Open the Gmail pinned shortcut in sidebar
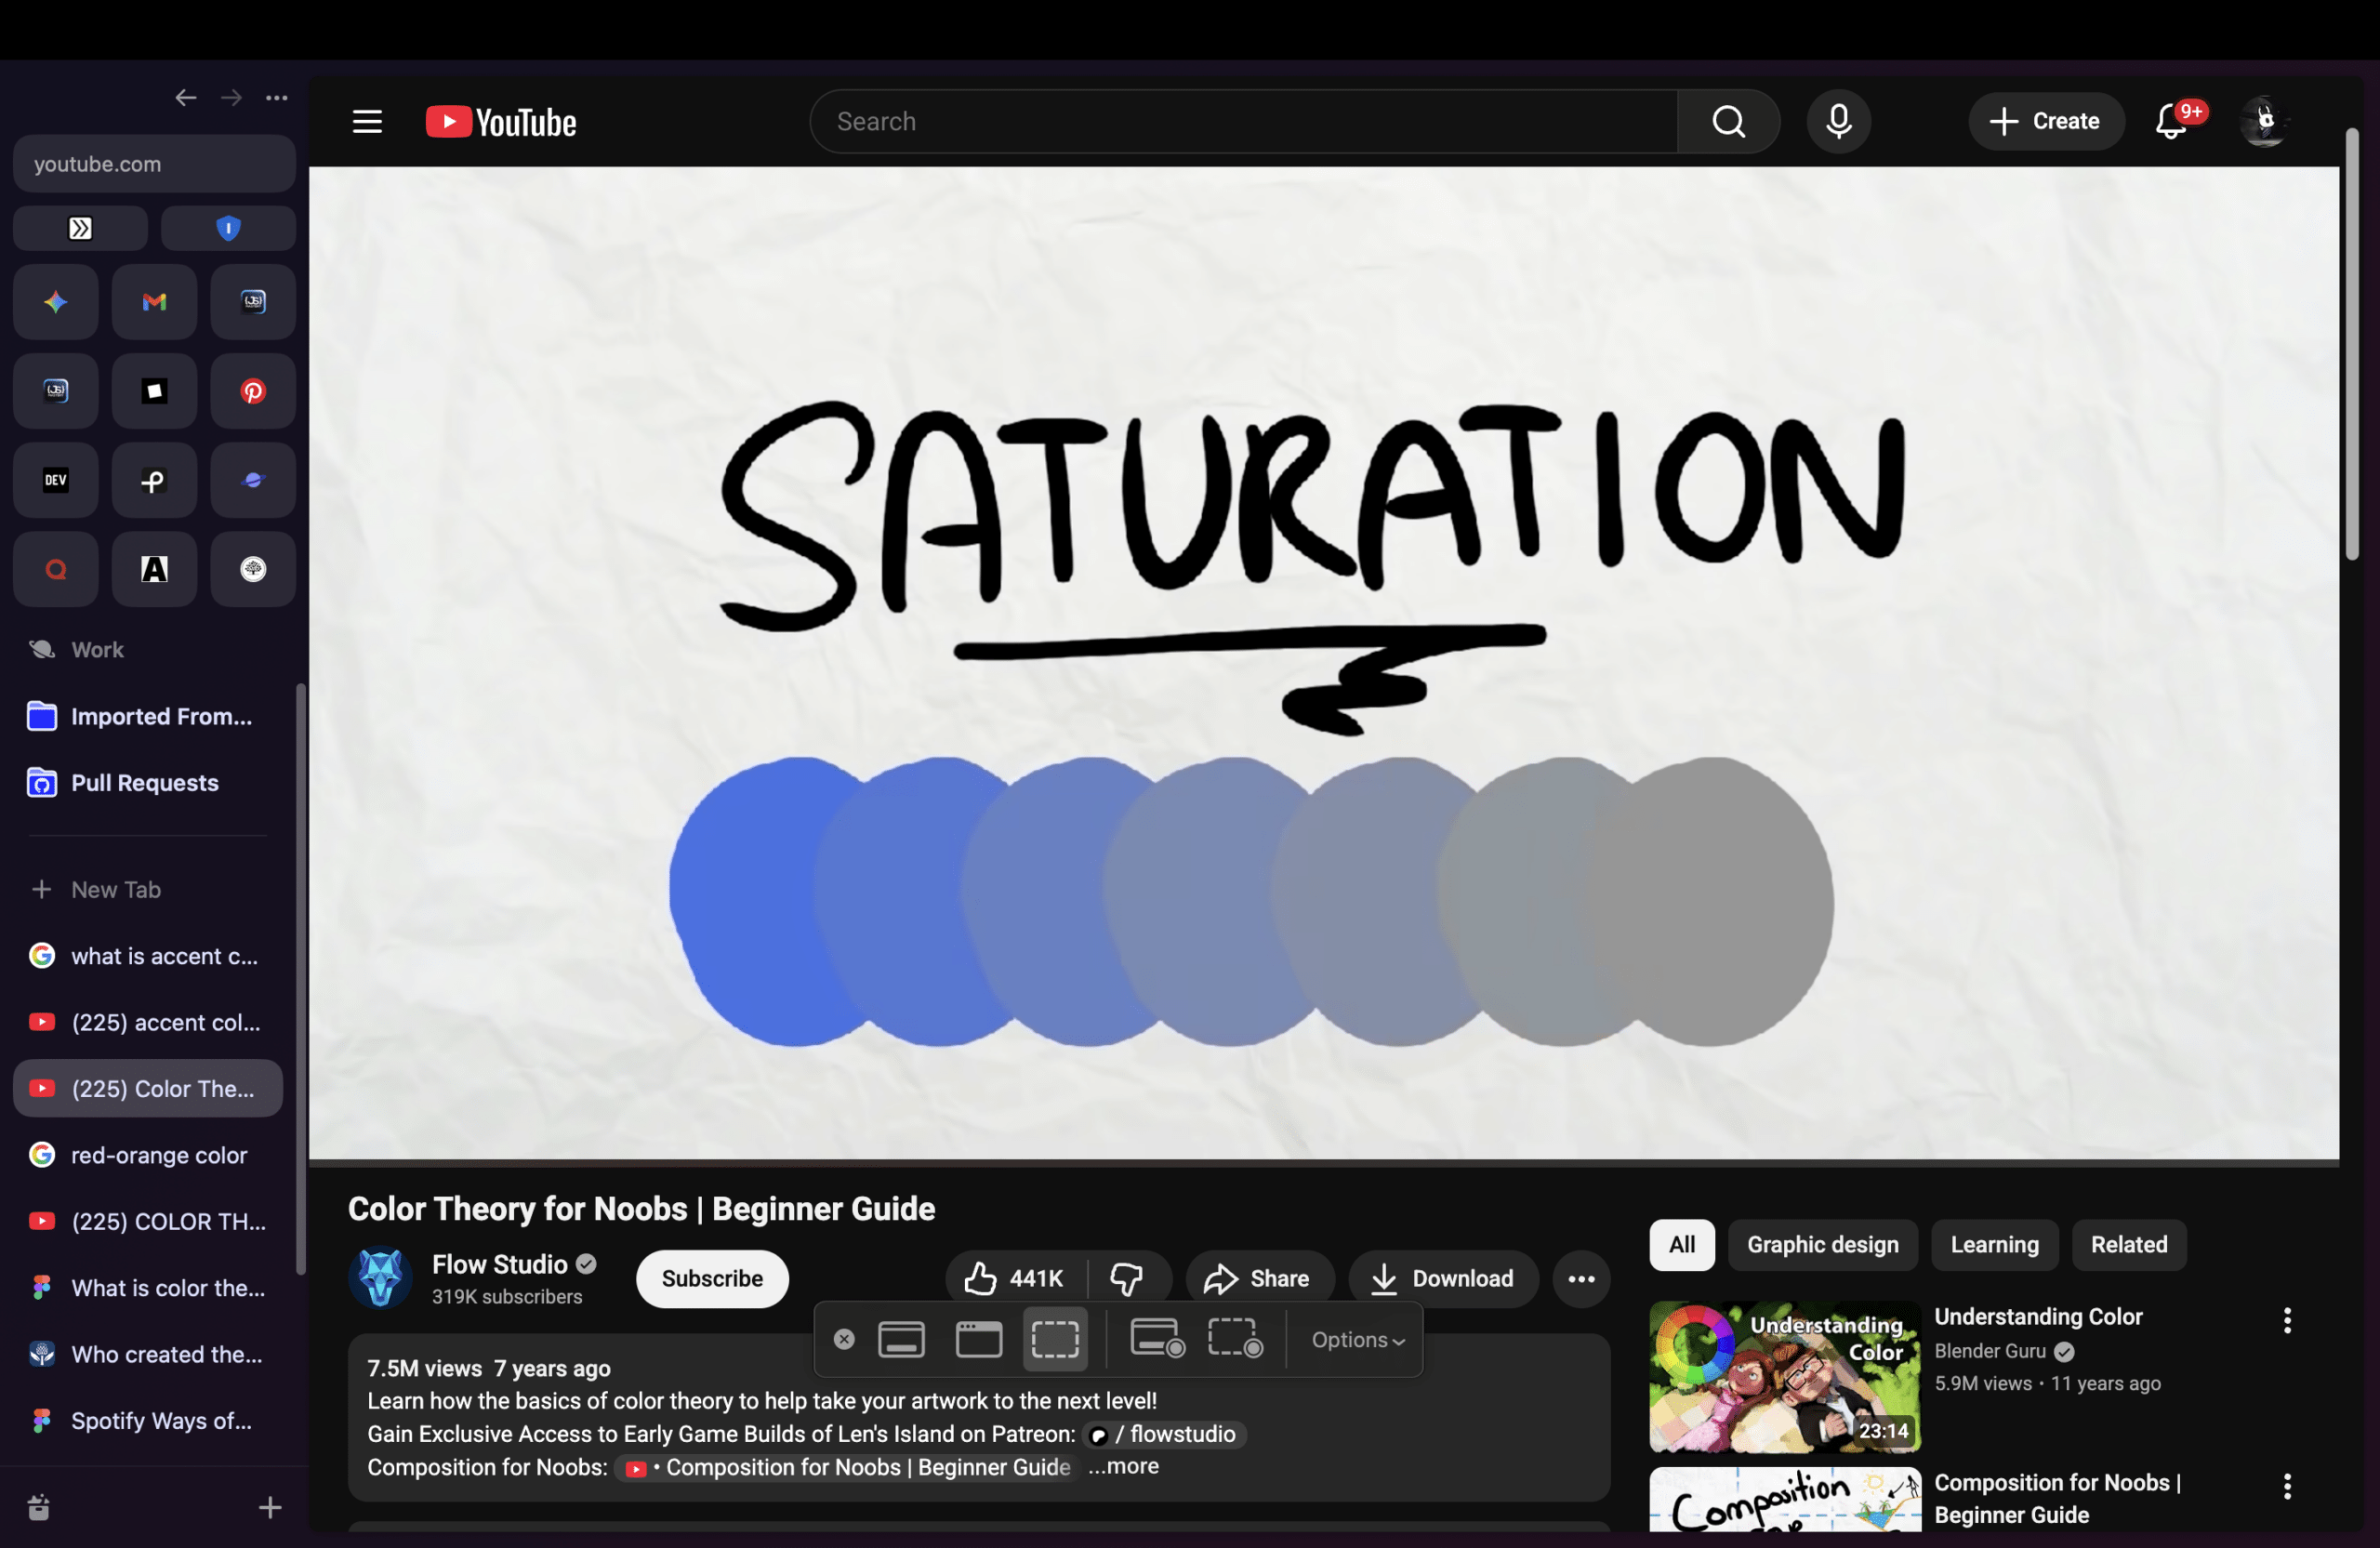The height and width of the screenshot is (1548, 2380). (154, 302)
